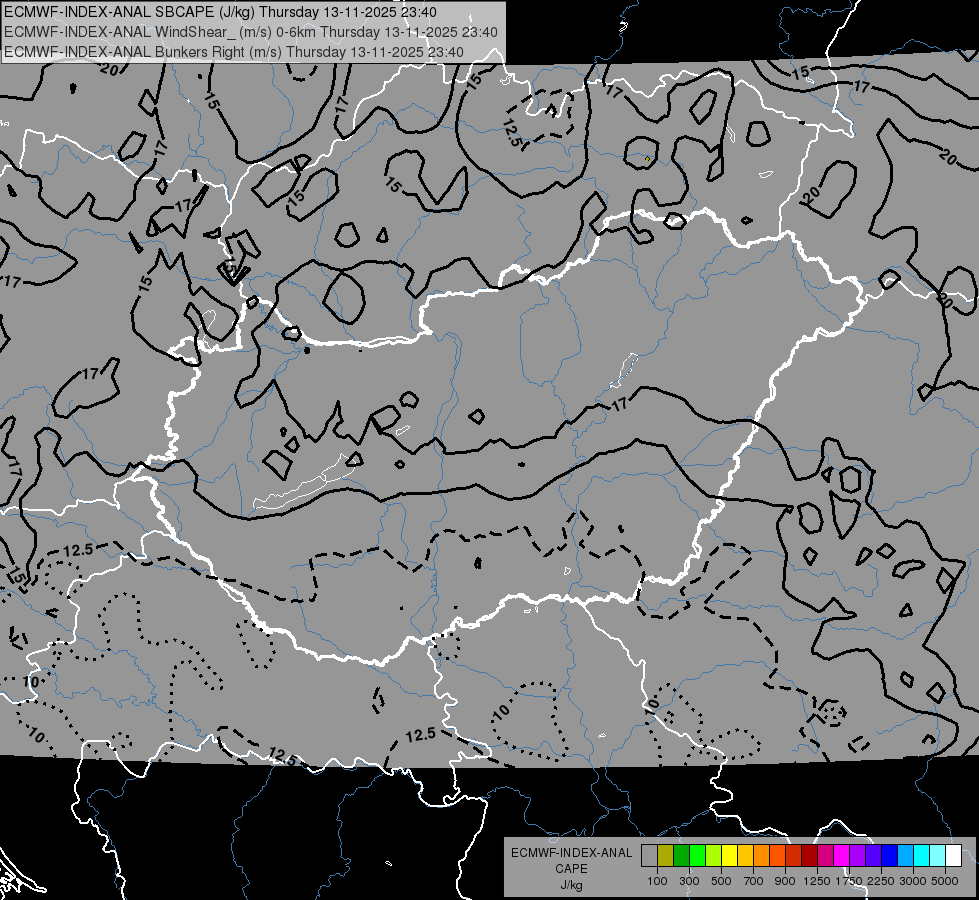The width and height of the screenshot is (979, 900).
Task: Click the legend value 700
Action: pos(754,881)
